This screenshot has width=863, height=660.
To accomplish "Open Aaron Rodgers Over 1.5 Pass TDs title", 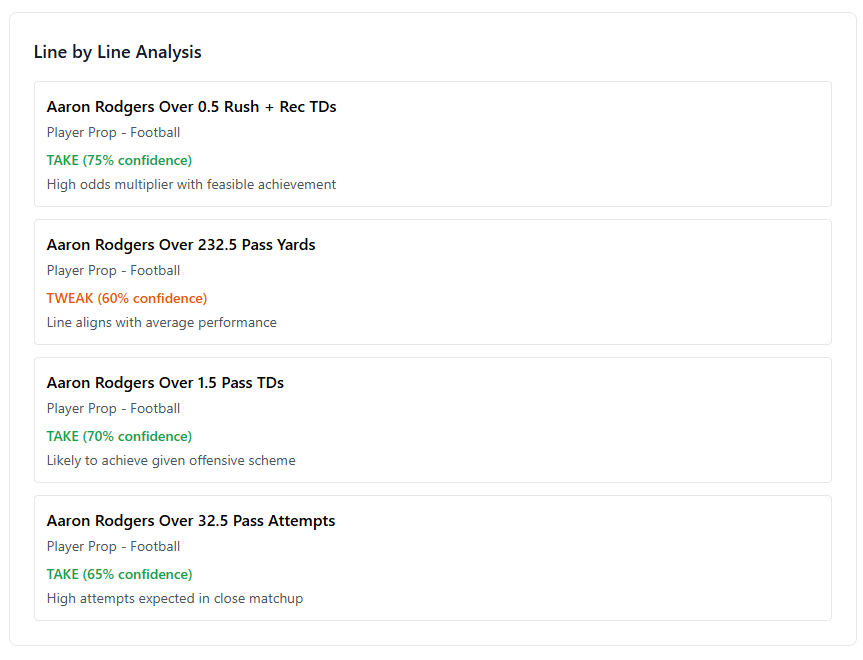I will pos(165,383).
